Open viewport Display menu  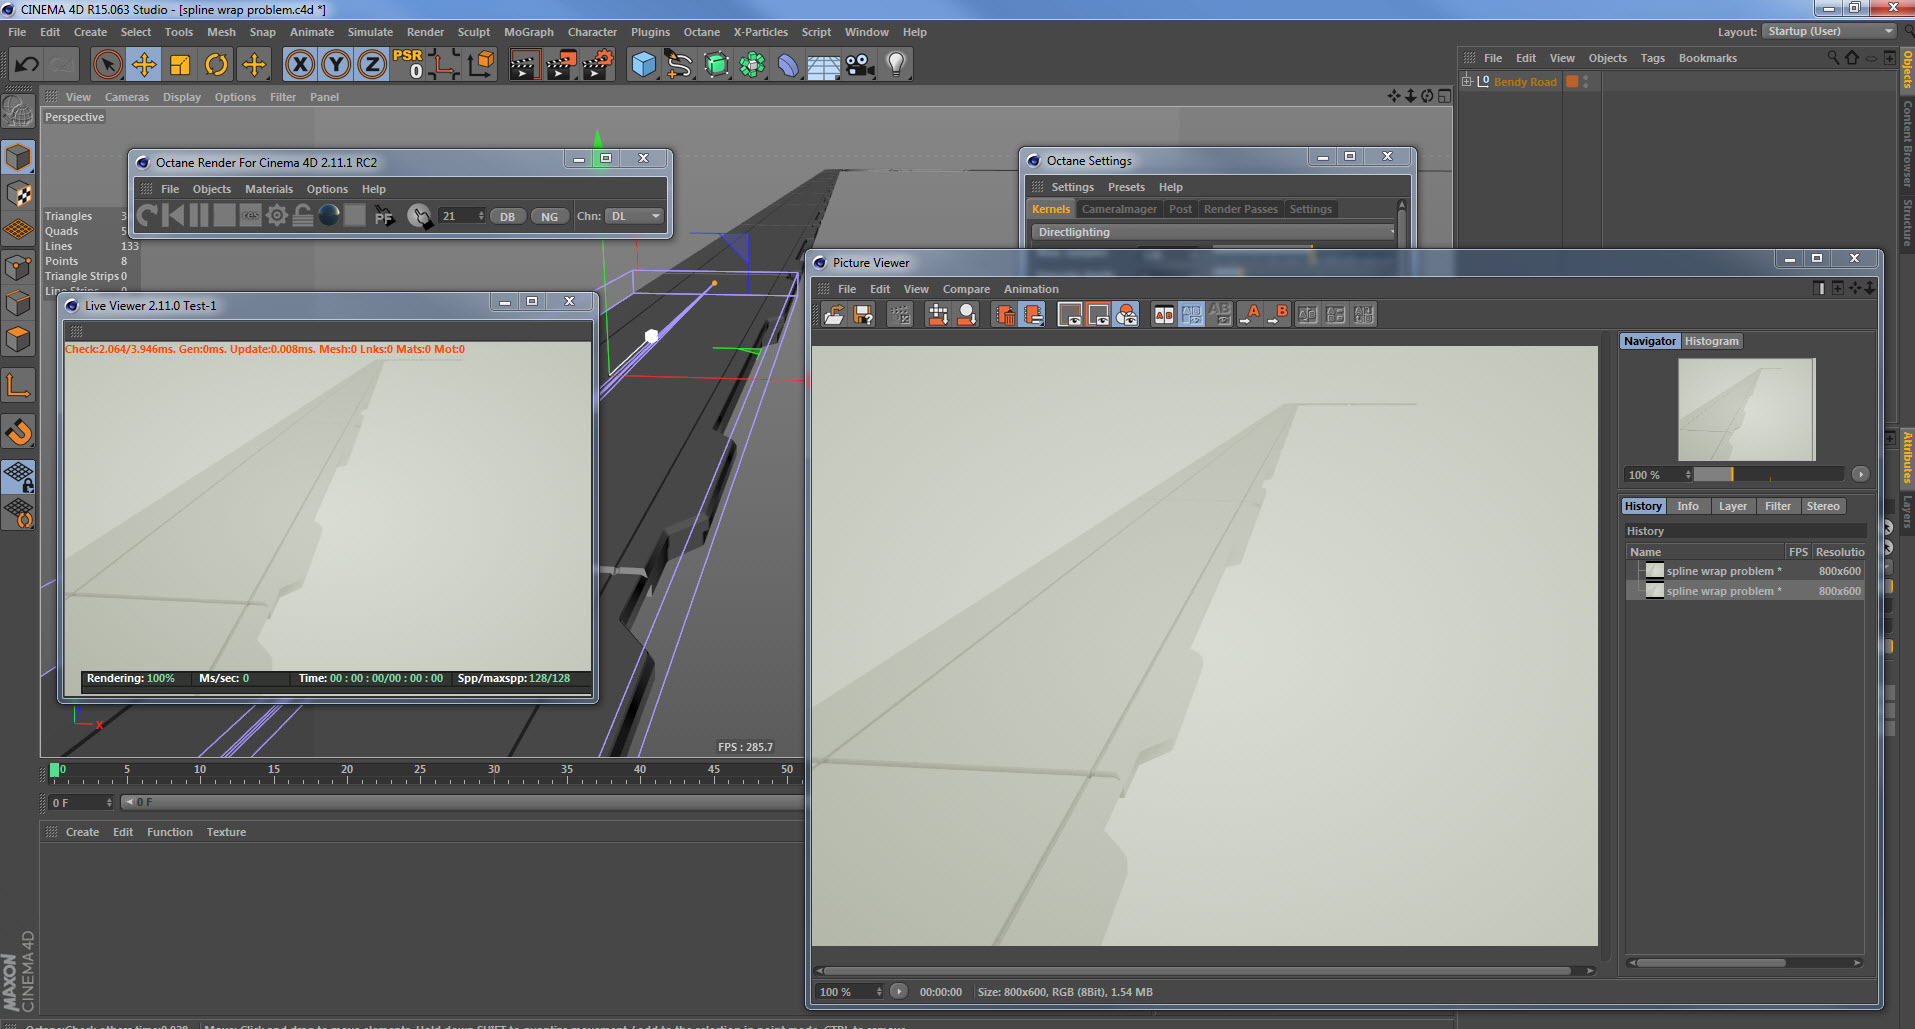tap(182, 97)
